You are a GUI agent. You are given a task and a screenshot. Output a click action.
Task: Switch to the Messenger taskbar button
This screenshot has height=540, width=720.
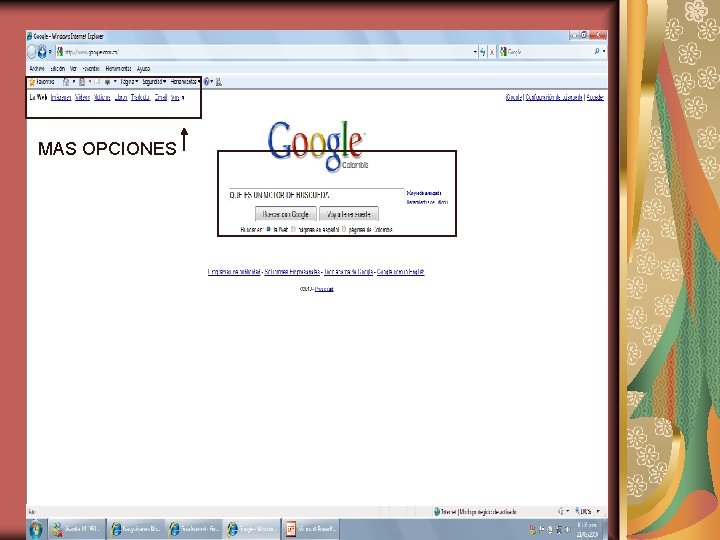click(x=77, y=529)
